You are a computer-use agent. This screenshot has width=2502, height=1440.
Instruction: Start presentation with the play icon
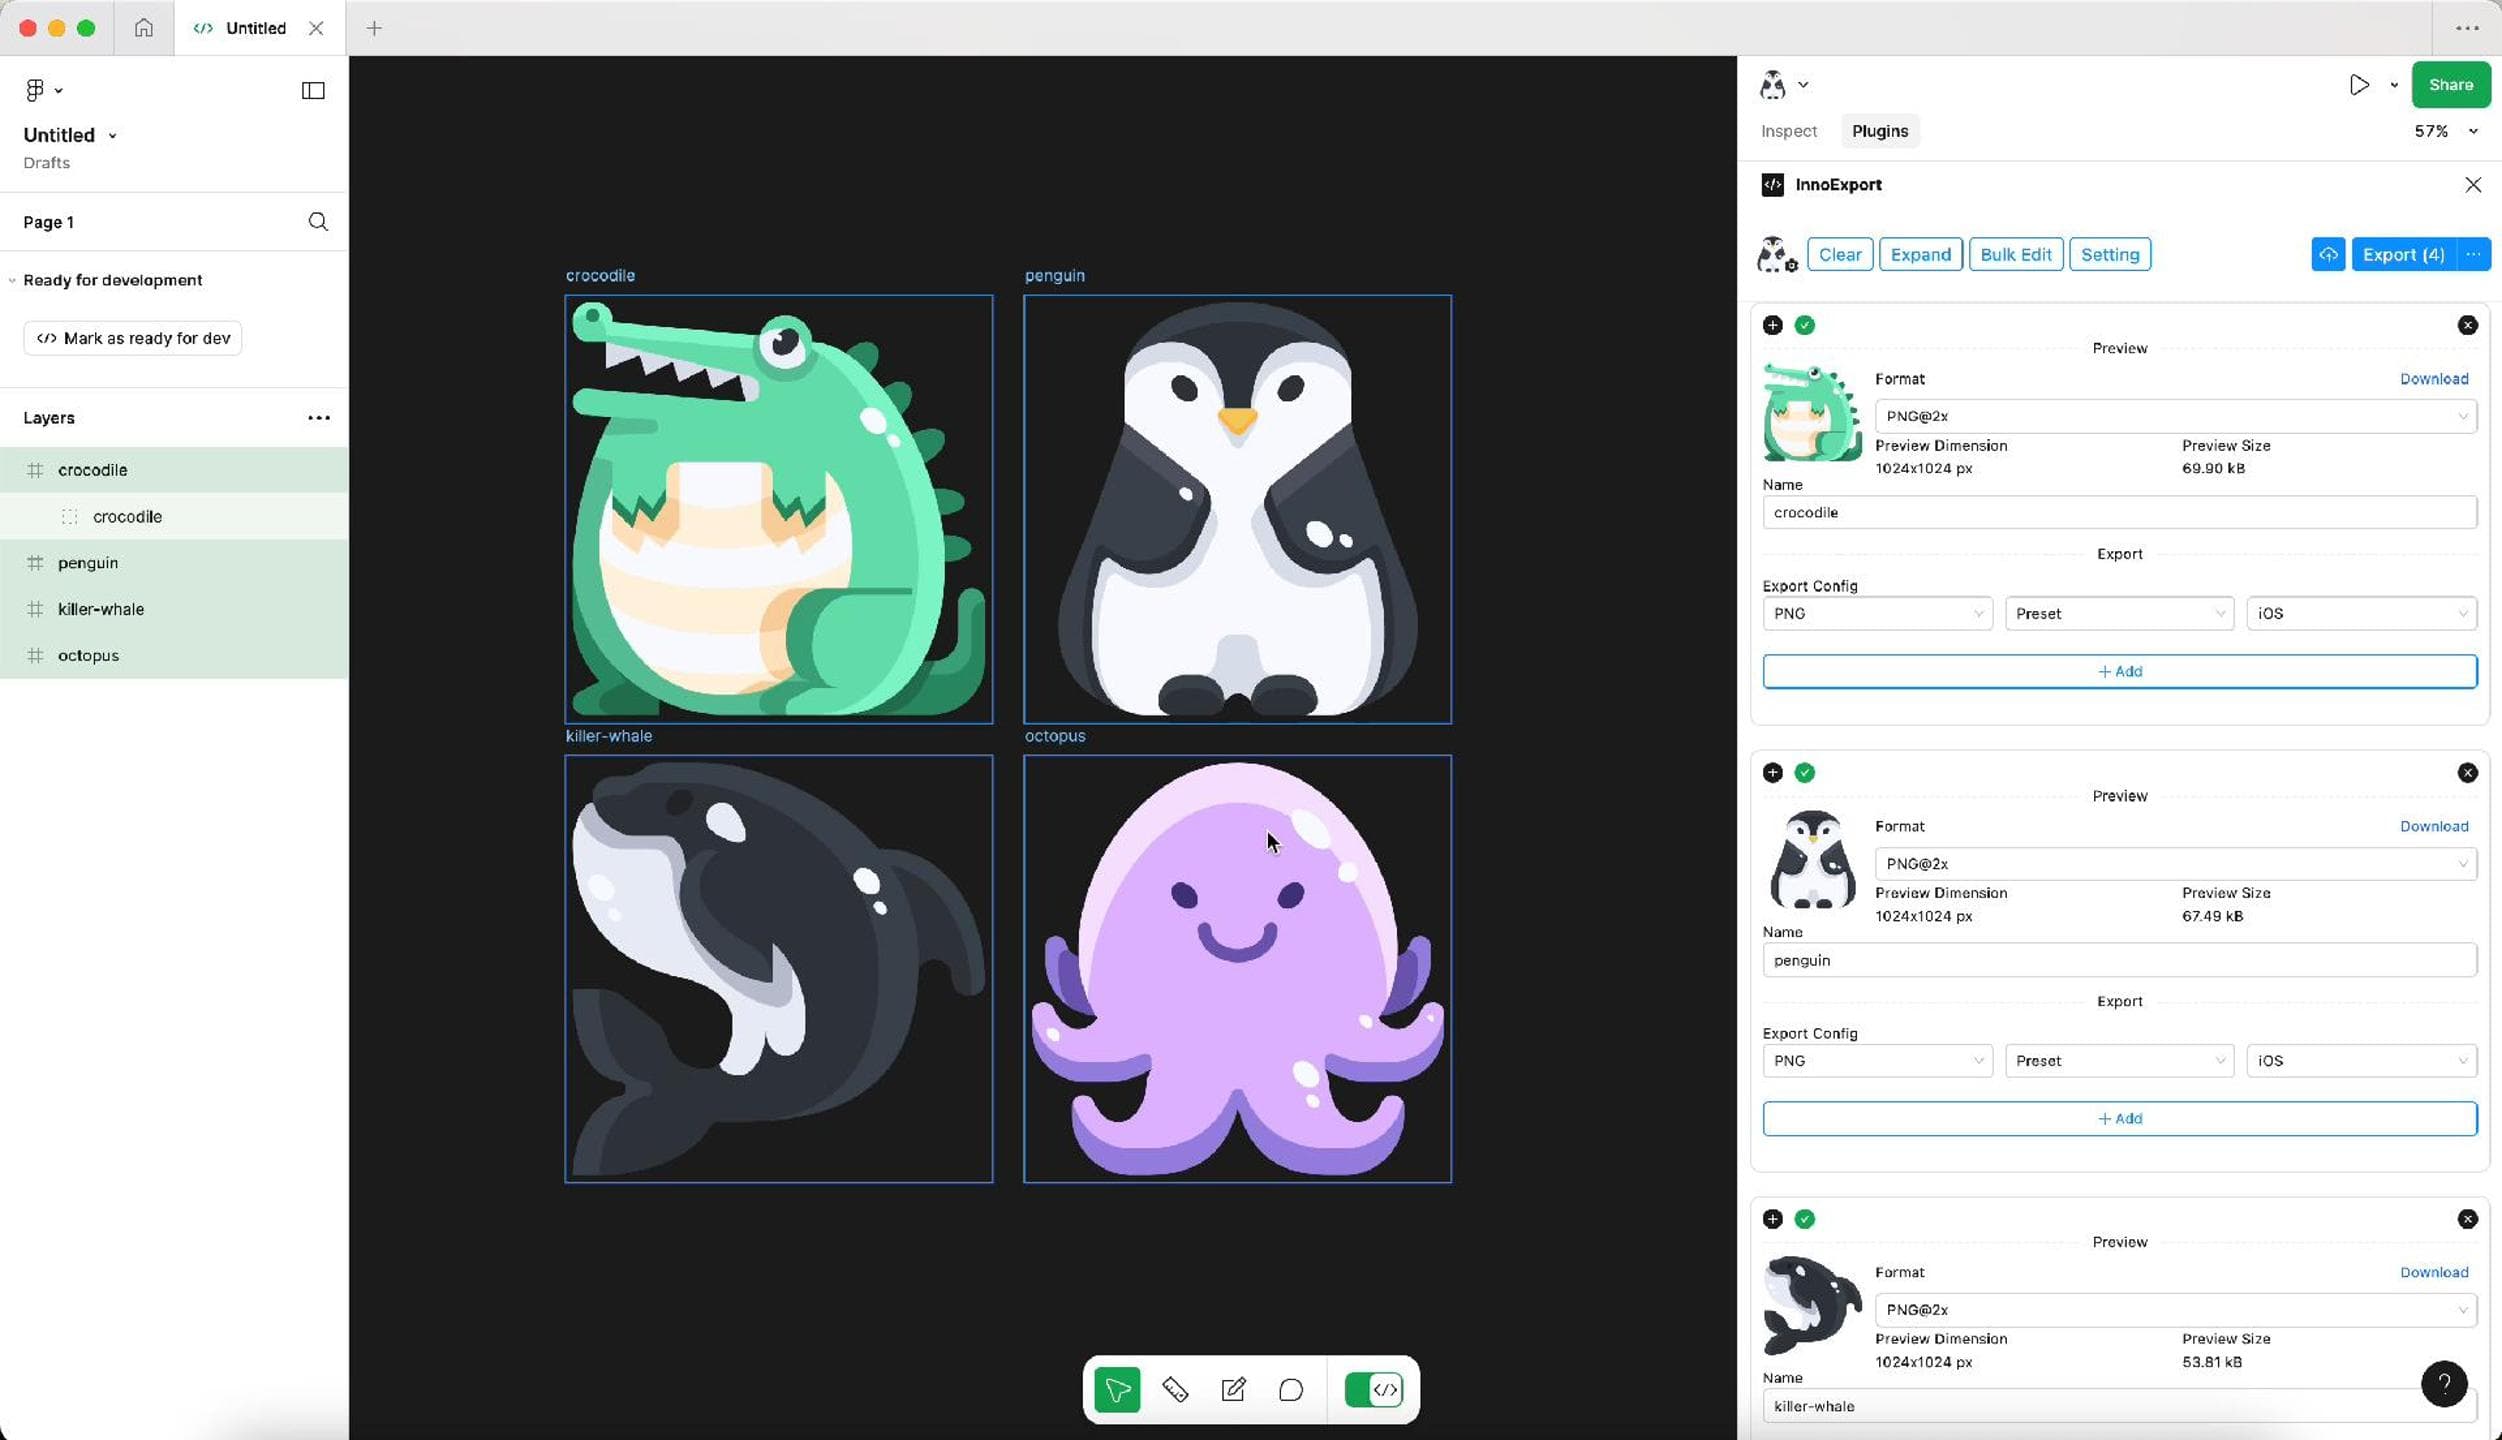click(2359, 85)
